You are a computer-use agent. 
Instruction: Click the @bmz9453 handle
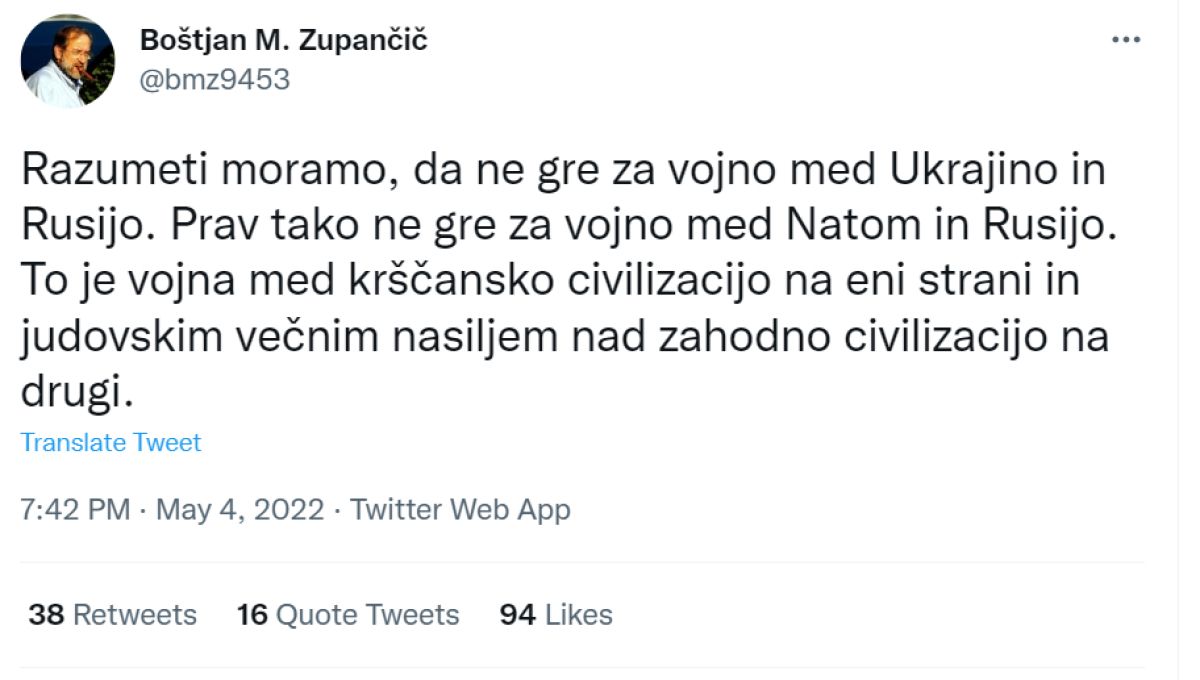(x=214, y=79)
